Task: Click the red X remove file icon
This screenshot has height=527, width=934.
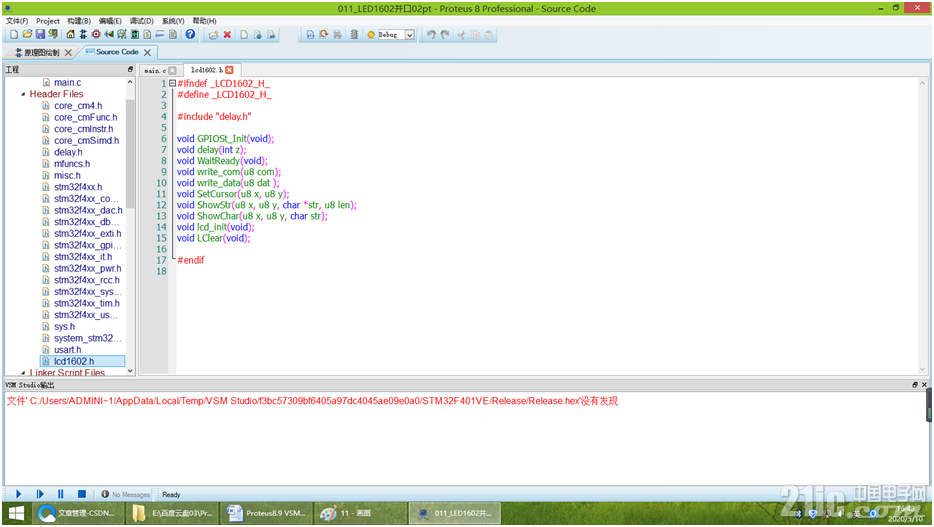Action: pos(227,35)
